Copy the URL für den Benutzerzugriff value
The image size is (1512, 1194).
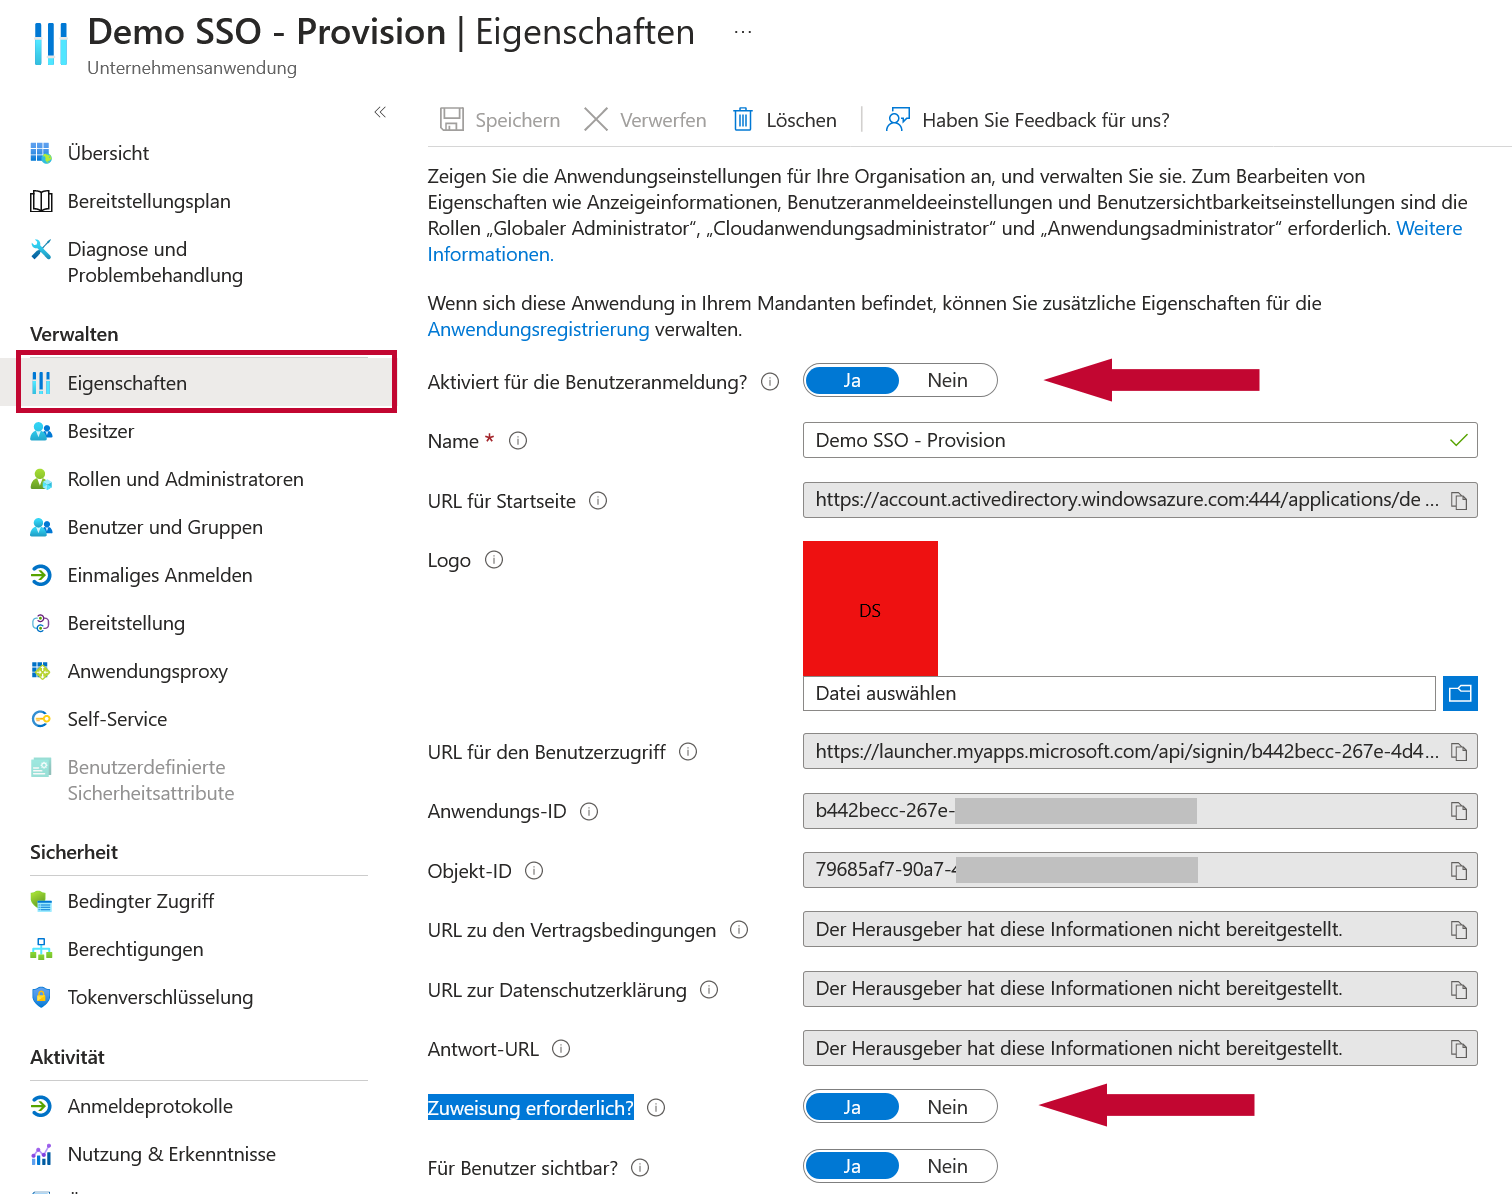(x=1459, y=752)
